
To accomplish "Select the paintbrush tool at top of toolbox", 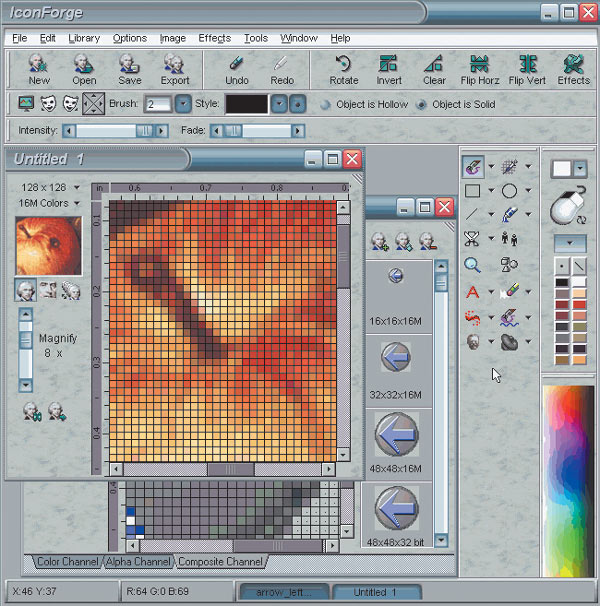I will tap(473, 167).
